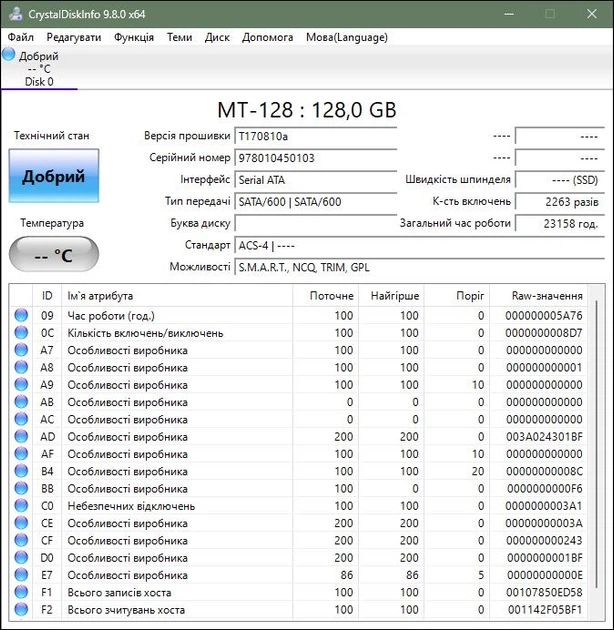This screenshot has height=630, width=614.
Task: Click status orb for attribute F2
Action: pyautogui.click(x=21, y=609)
